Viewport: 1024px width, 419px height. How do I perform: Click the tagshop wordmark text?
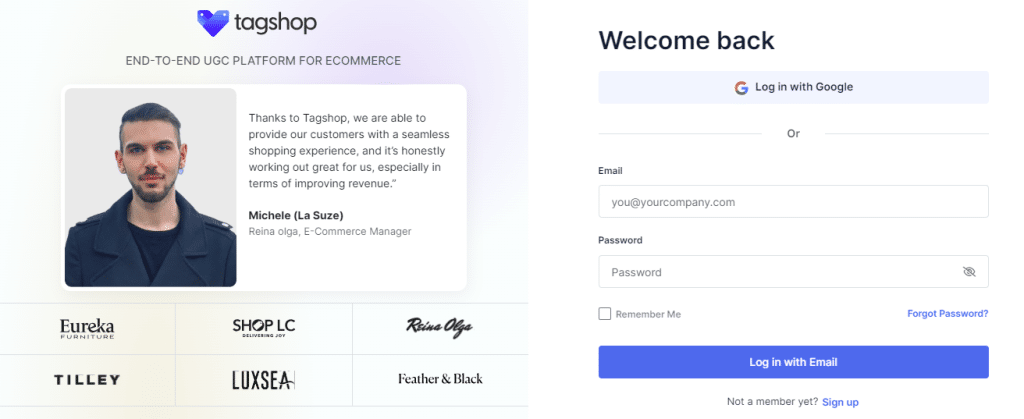pyautogui.click(x=274, y=21)
